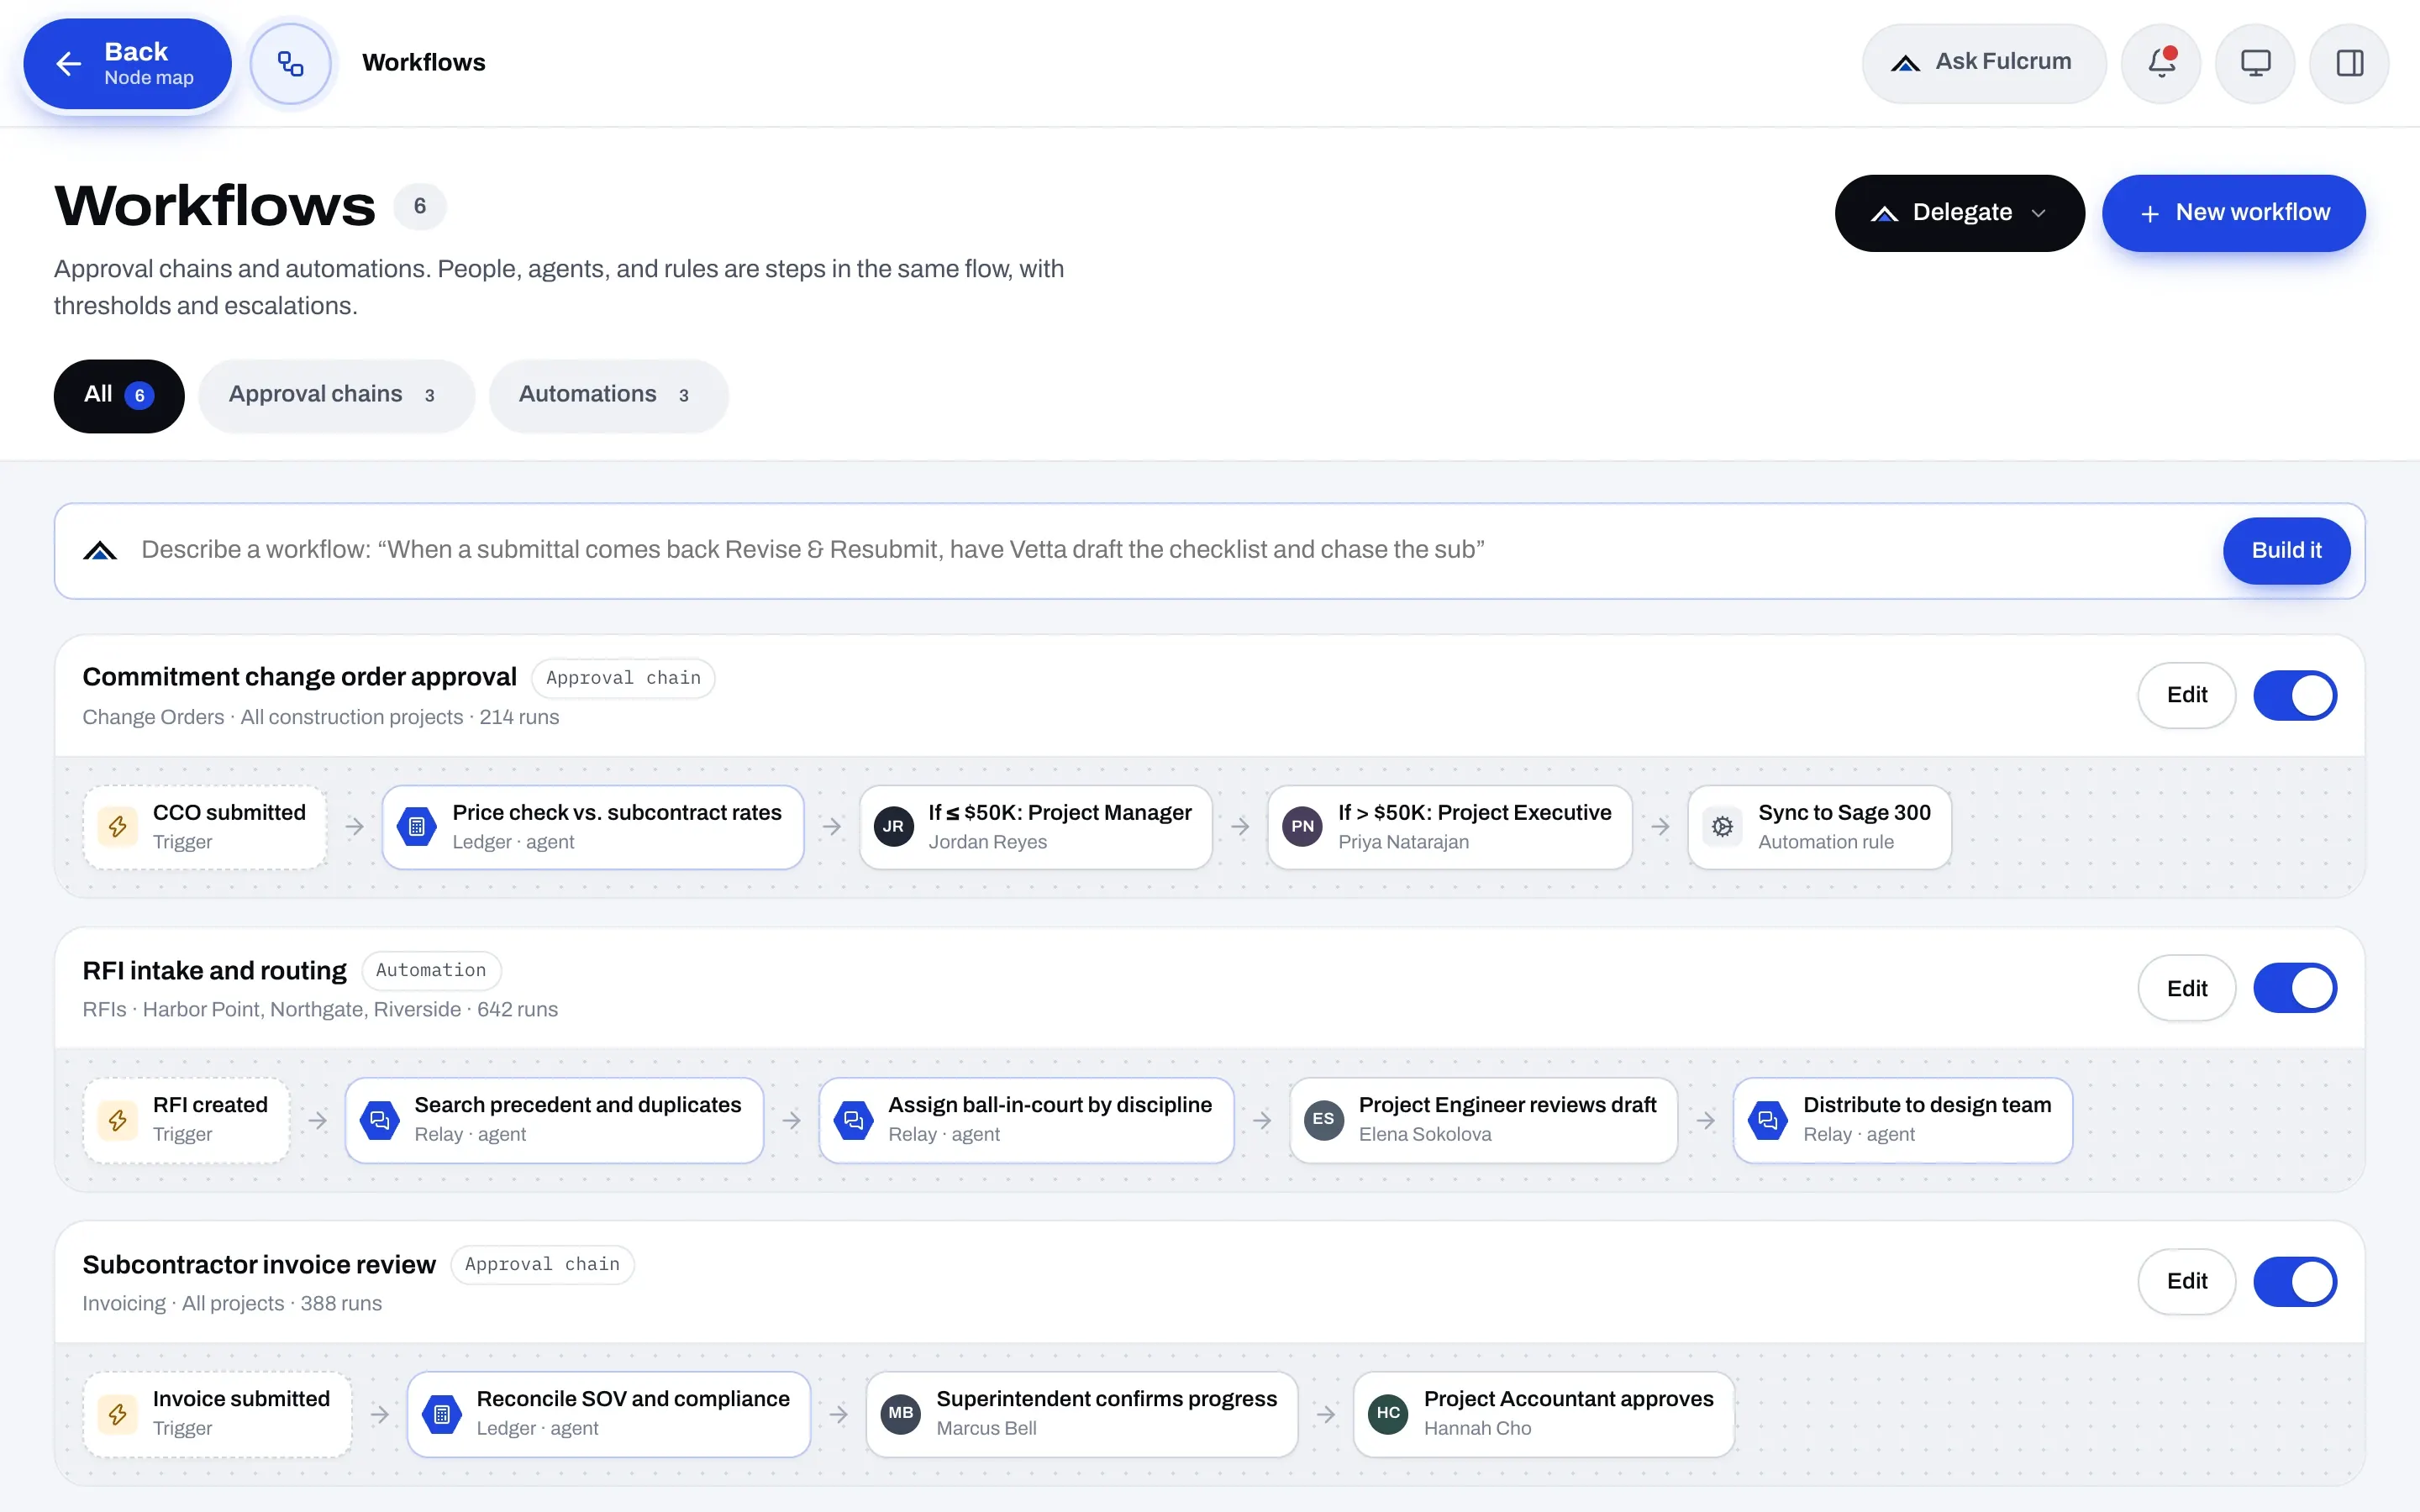This screenshot has height=1512, width=2420.
Task: Click Reconcile SOV Ledger agent icon
Action: (441, 1414)
